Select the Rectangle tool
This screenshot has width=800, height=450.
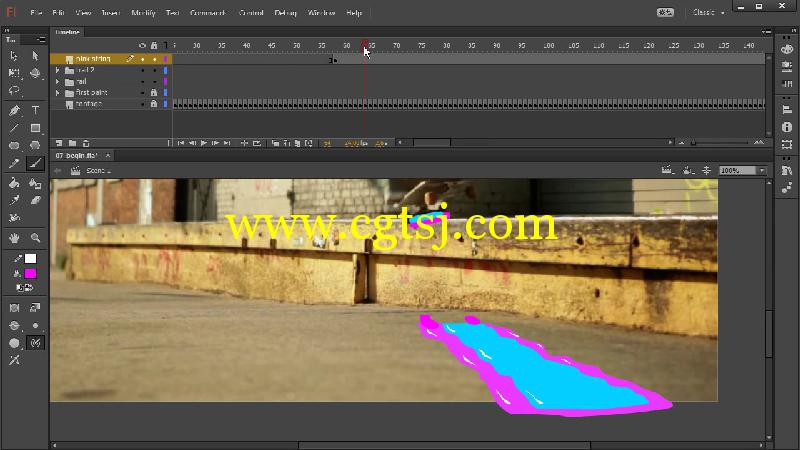pos(35,128)
